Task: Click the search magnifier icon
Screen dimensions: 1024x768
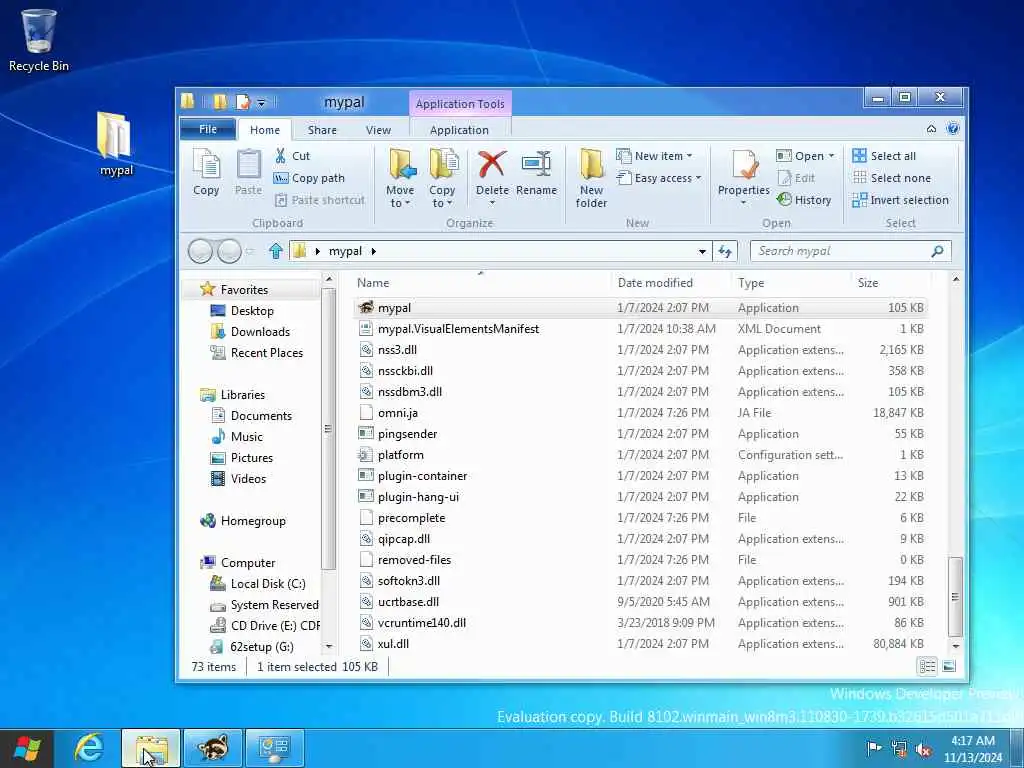Action: tap(937, 251)
